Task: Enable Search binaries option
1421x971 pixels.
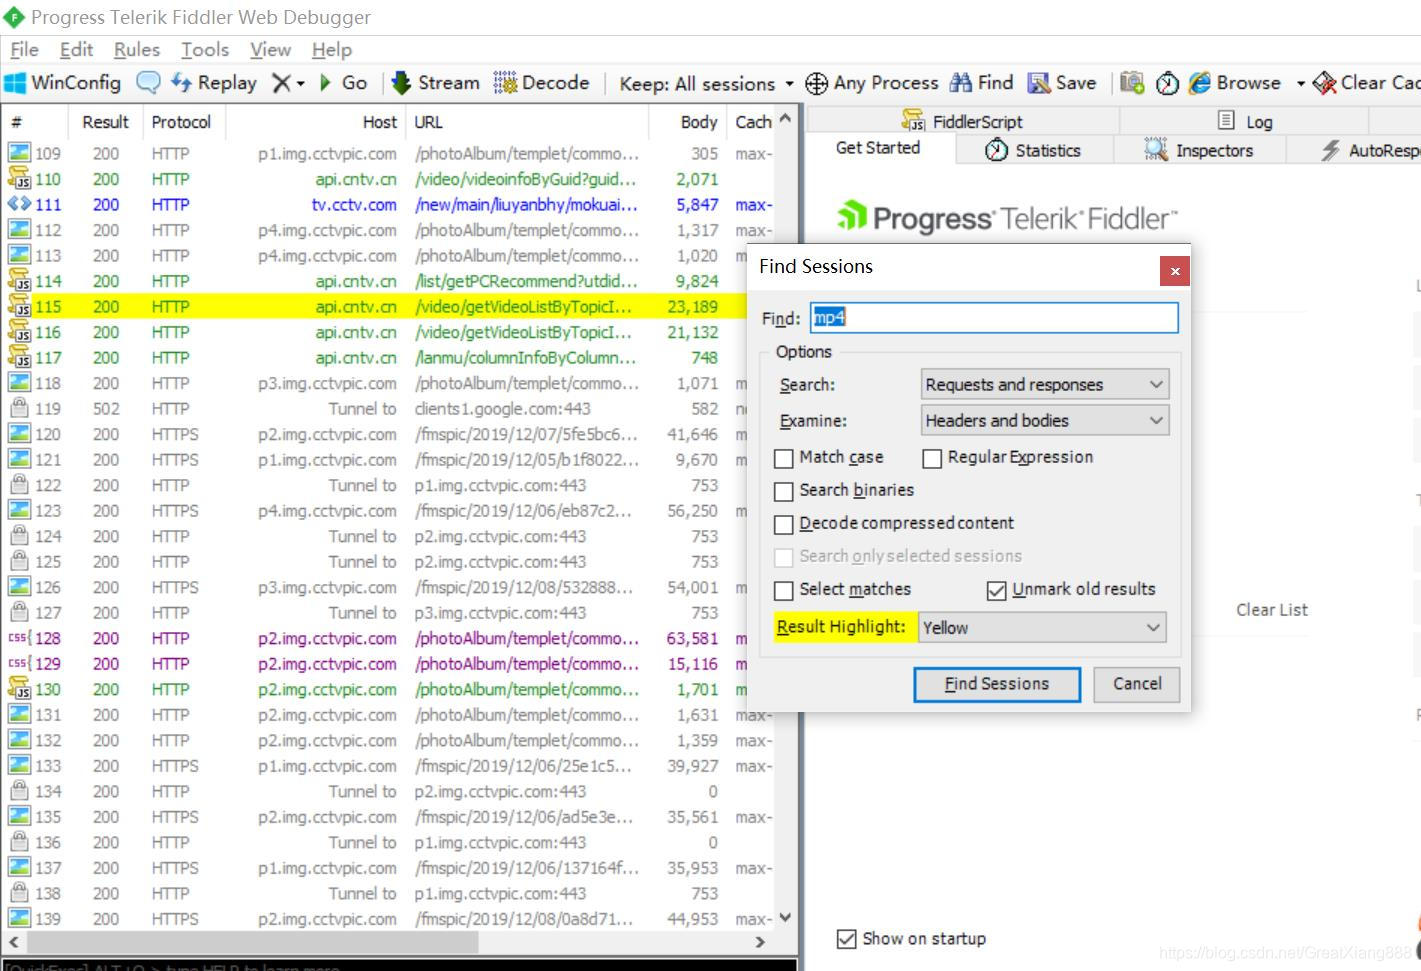Action: 784,491
